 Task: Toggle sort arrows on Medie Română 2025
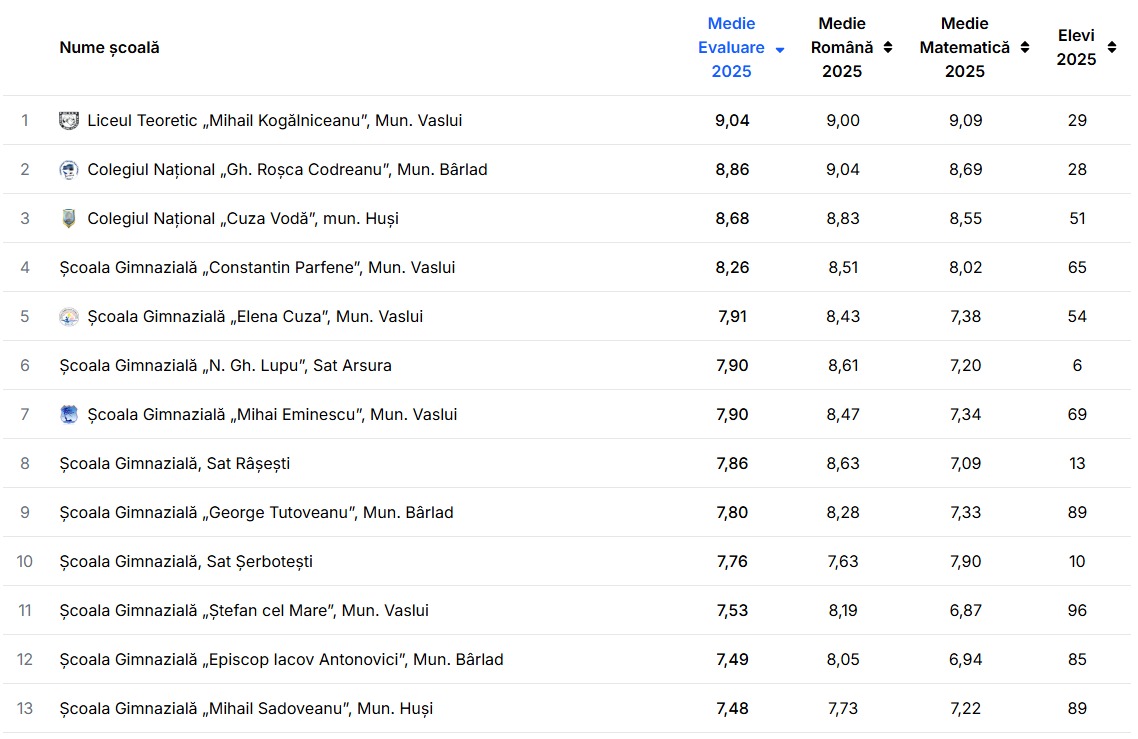click(x=888, y=48)
